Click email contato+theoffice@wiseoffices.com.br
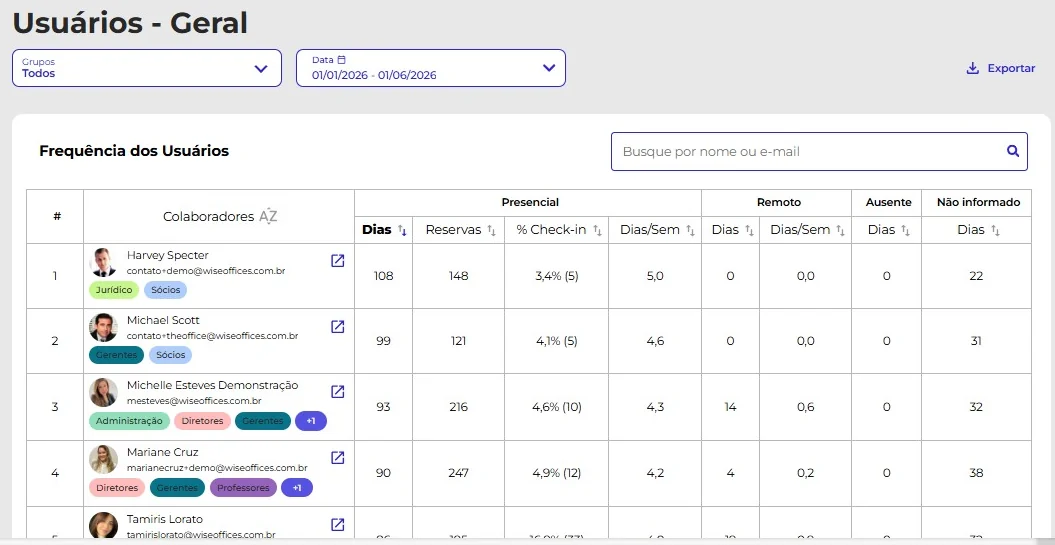 [213, 336]
